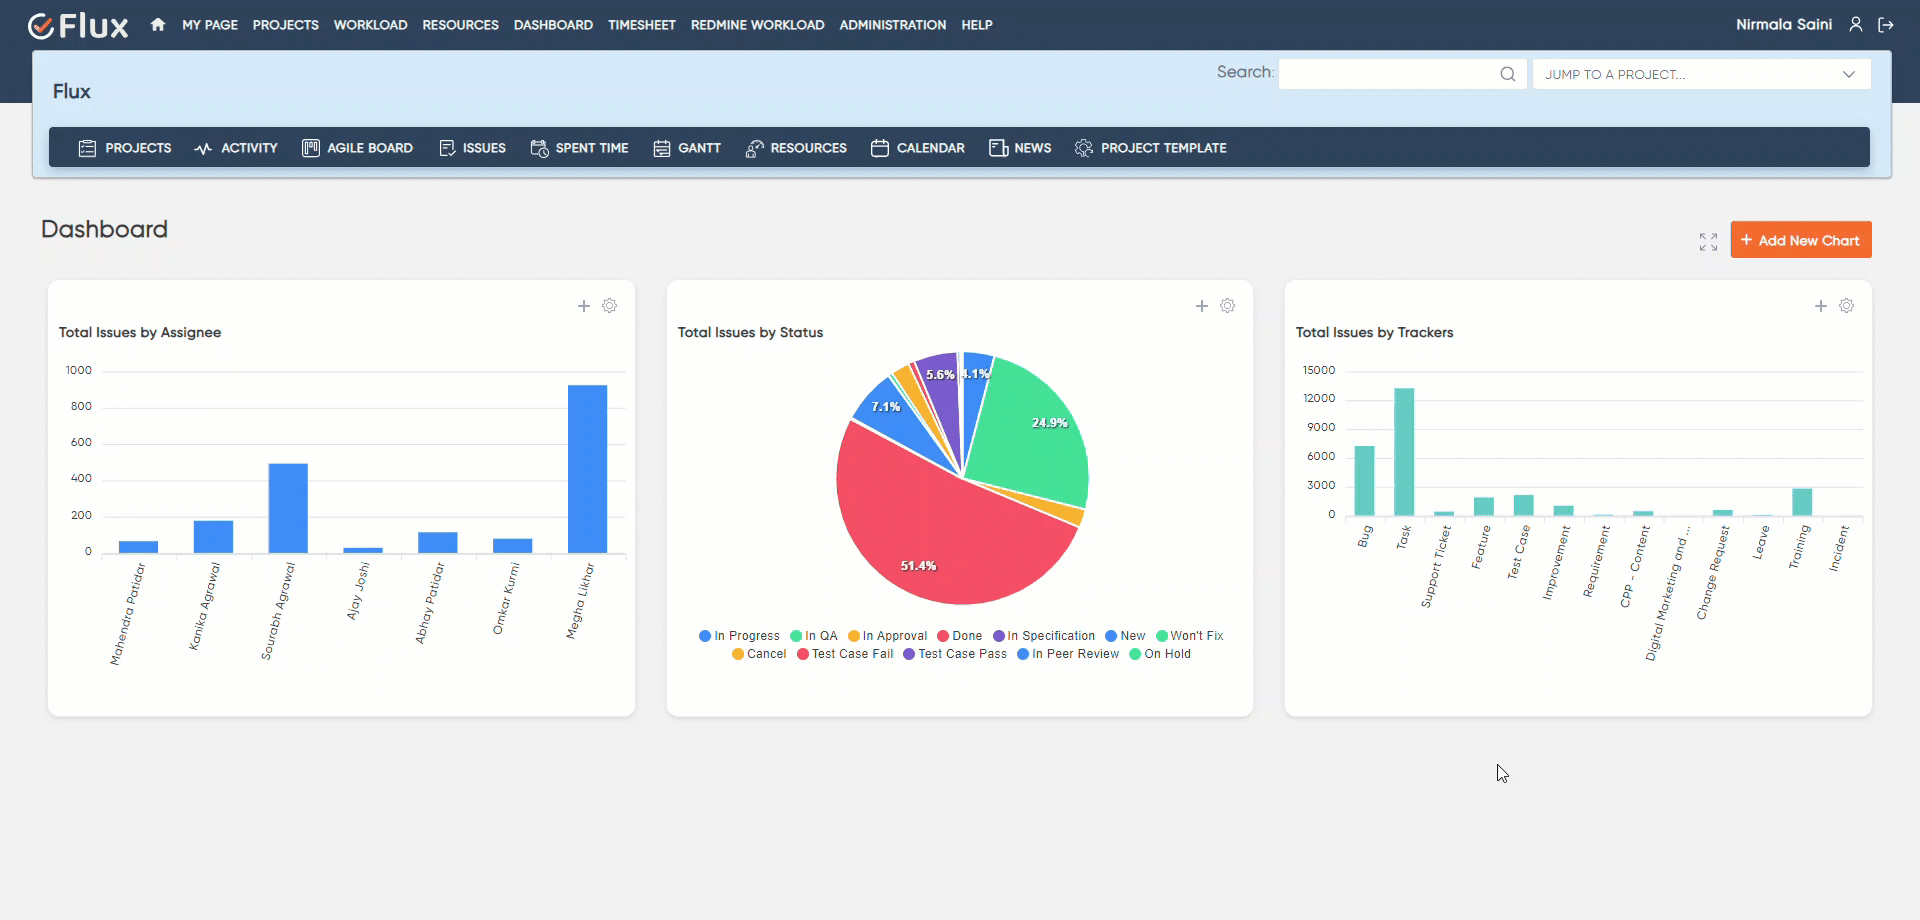Click inside the Search input field
Screen dimensions: 1920x920
[x=1390, y=72]
